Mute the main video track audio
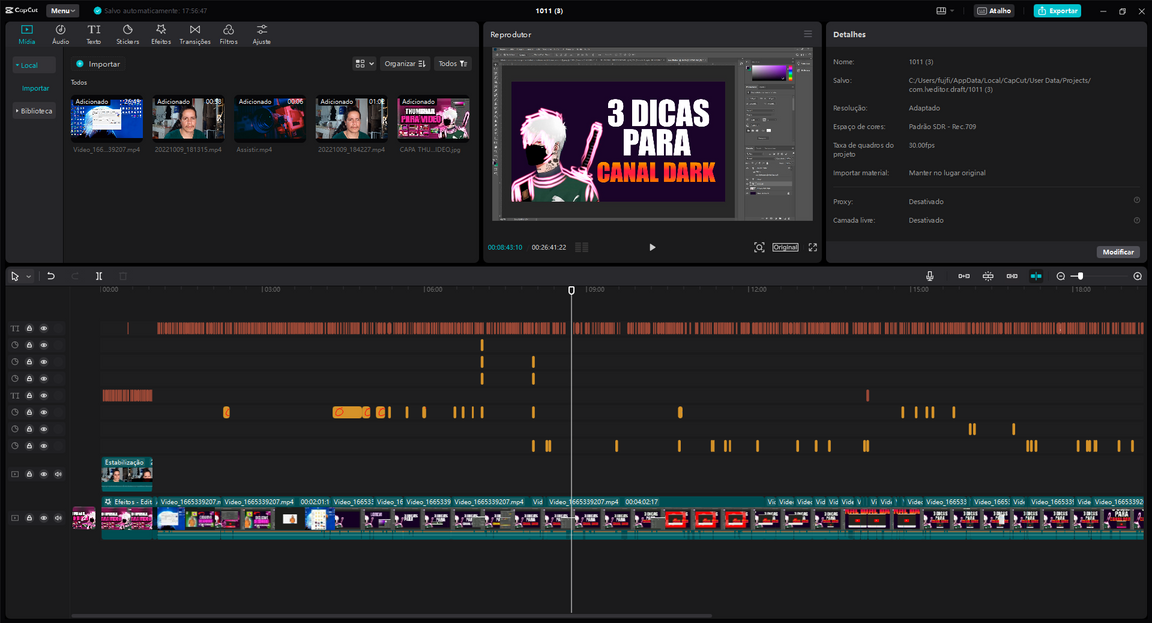 [58, 518]
